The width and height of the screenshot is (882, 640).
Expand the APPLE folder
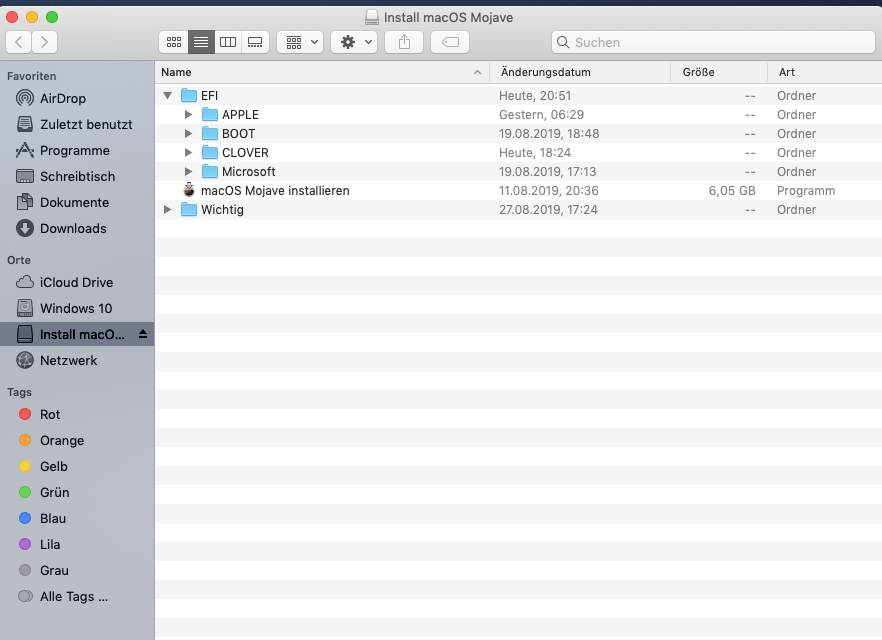point(188,115)
